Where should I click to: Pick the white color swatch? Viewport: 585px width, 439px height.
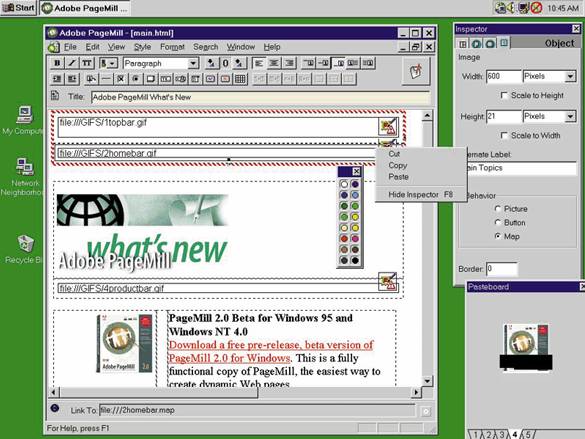click(344, 184)
